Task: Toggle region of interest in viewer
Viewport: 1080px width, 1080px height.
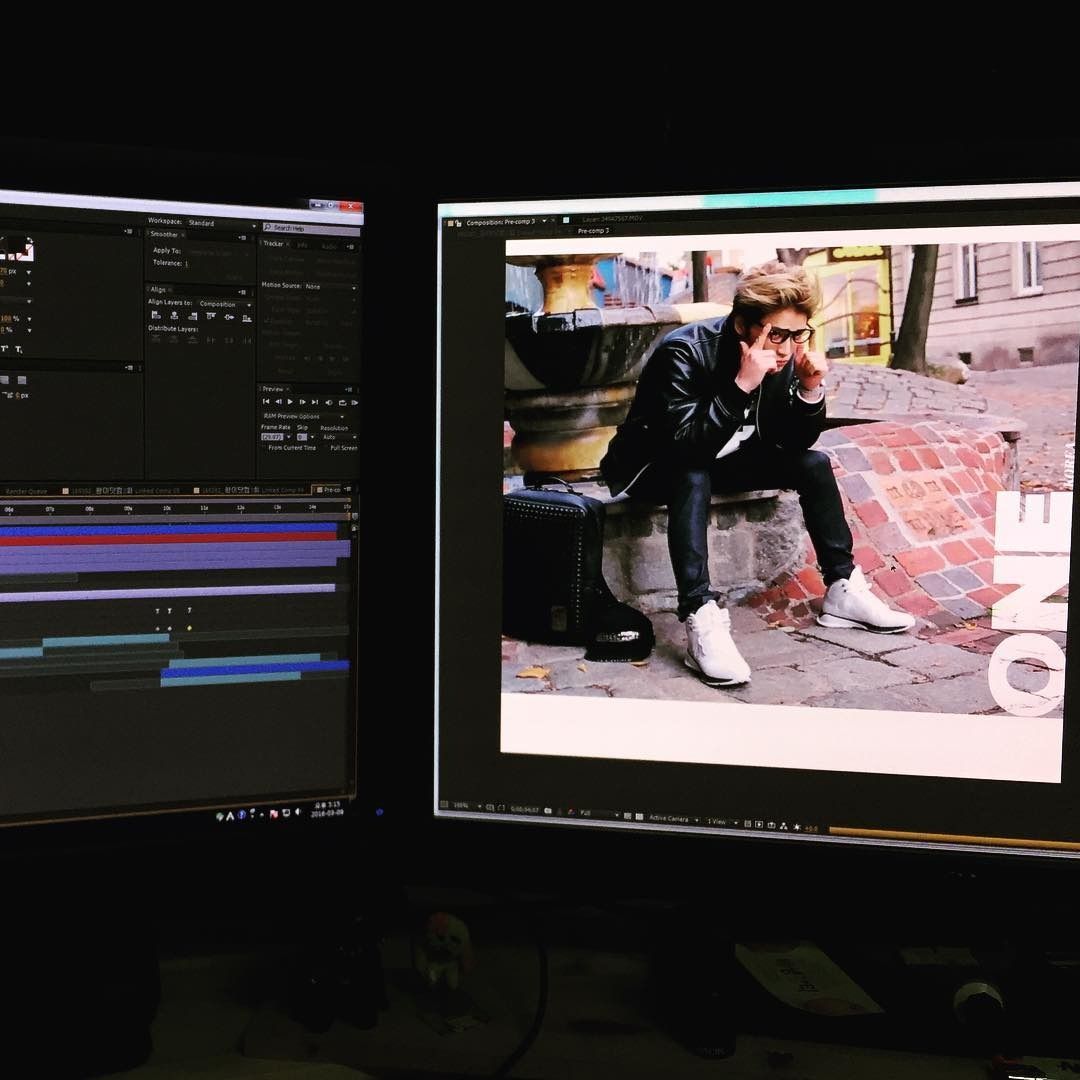Action: (x=627, y=816)
